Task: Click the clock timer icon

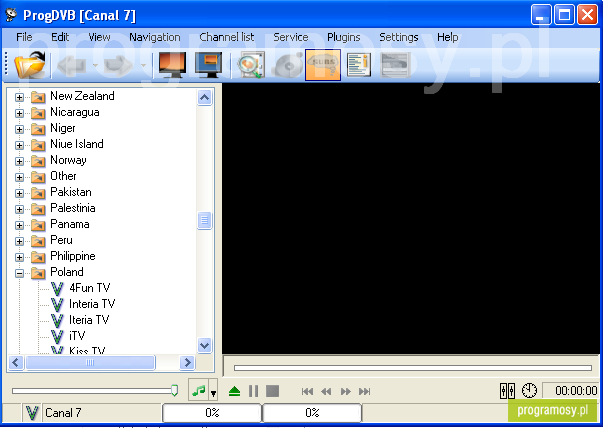Action: click(x=529, y=391)
